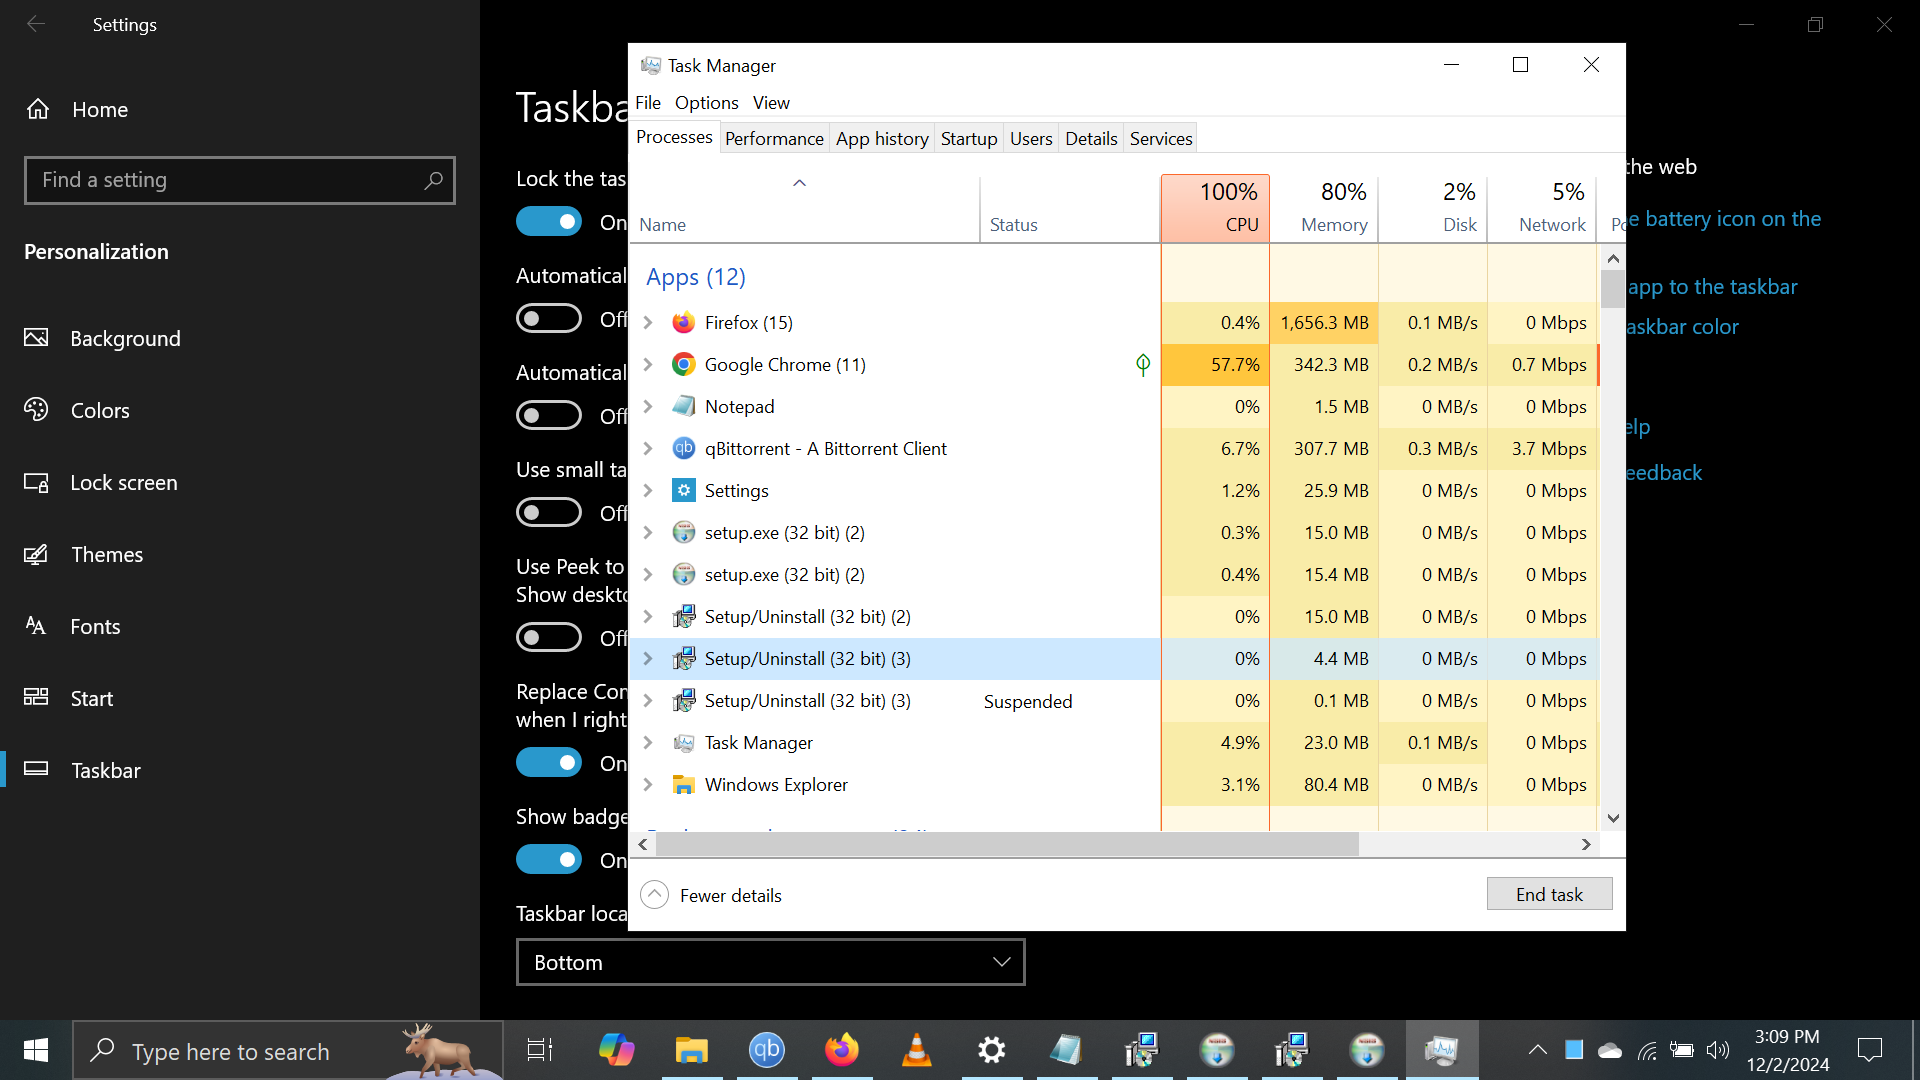Click Fewer details button
This screenshot has width=1920, height=1080.
coord(711,895)
